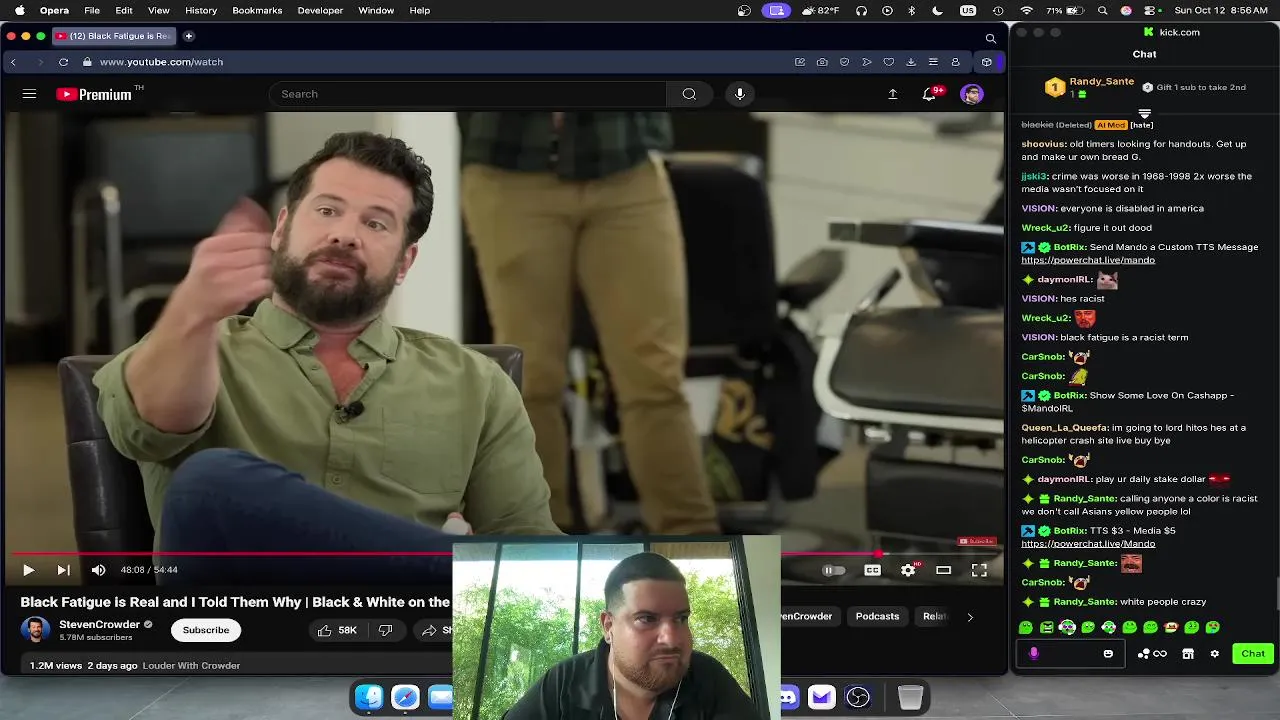Play the video with the play button
1280x720 pixels.
28,570
